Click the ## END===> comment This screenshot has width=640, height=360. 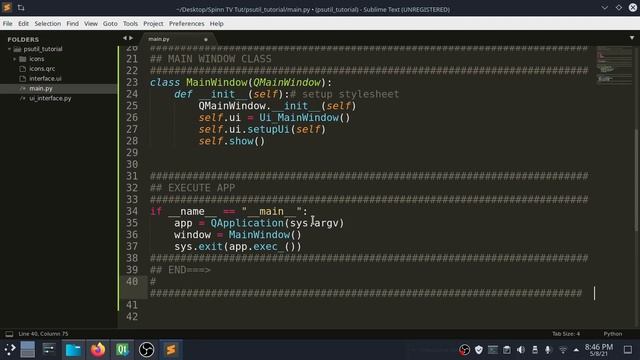click(180, 270)
